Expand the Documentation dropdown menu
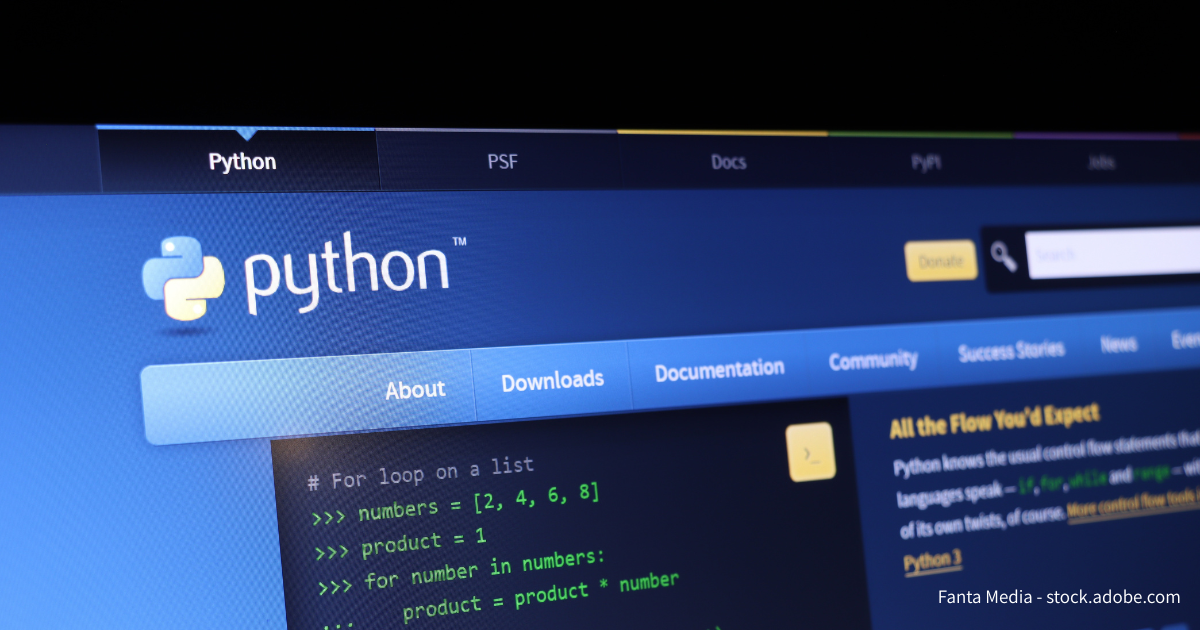Screen dimensions: 1200x630 coord(719,369)
